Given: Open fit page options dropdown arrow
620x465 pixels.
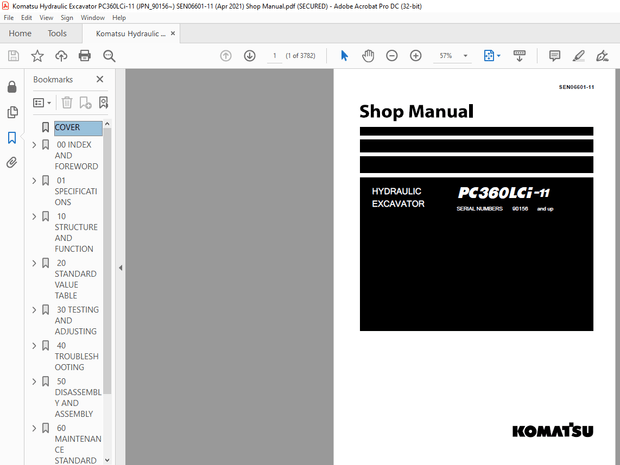Looking at the screenshot, I should click(499, 56).
